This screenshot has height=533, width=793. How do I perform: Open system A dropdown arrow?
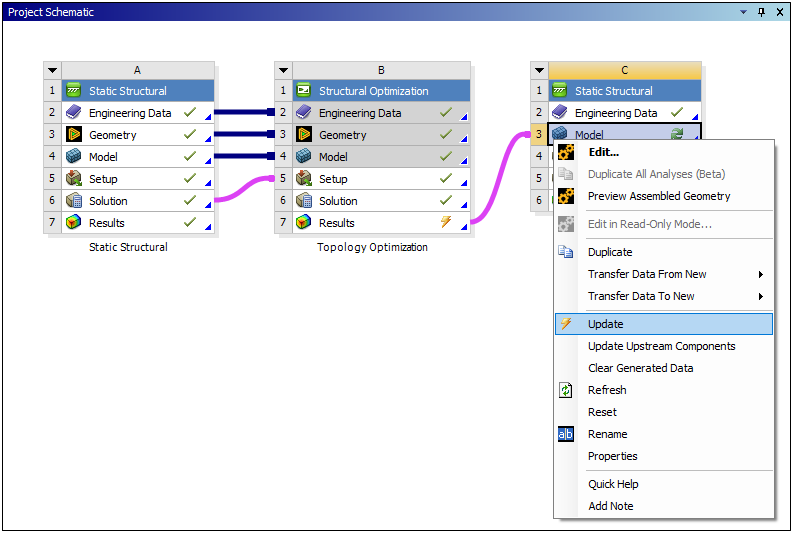point(52,70)
